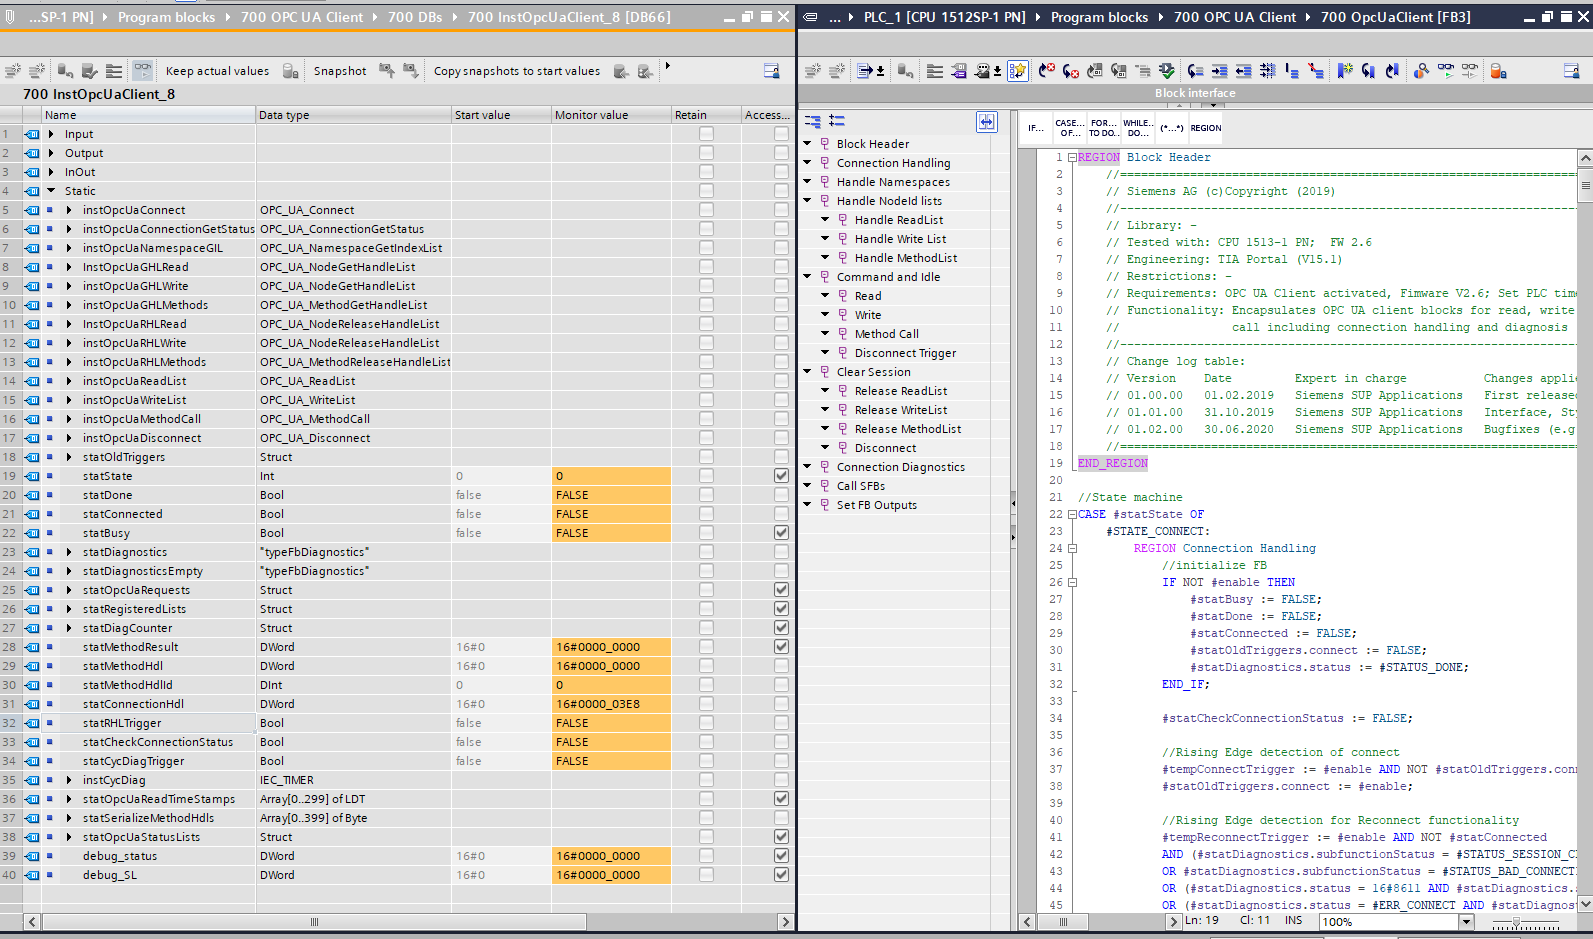The width and height of the screenshot is (1593, 939).
Task: Uncheck Accessible checkbox for debug_status row
Action: pyautogui.click(x=781, y=856)
